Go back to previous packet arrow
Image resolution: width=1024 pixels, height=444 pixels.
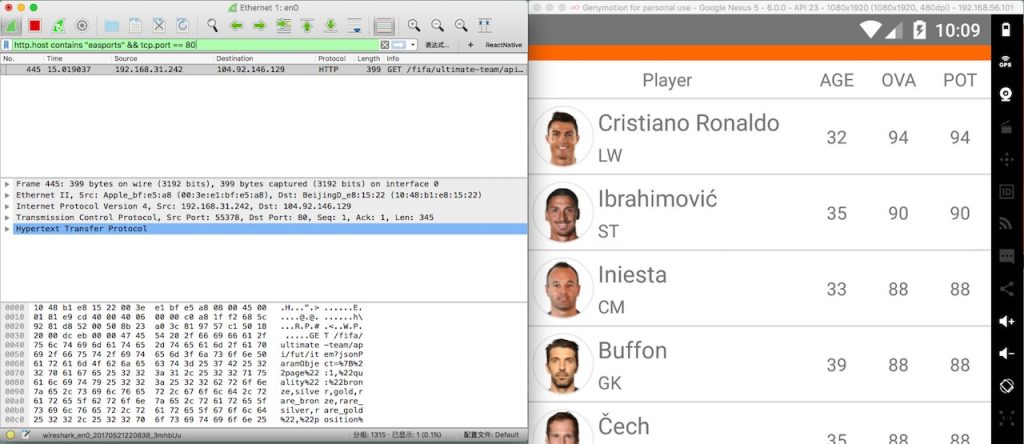tap(236, 25)
